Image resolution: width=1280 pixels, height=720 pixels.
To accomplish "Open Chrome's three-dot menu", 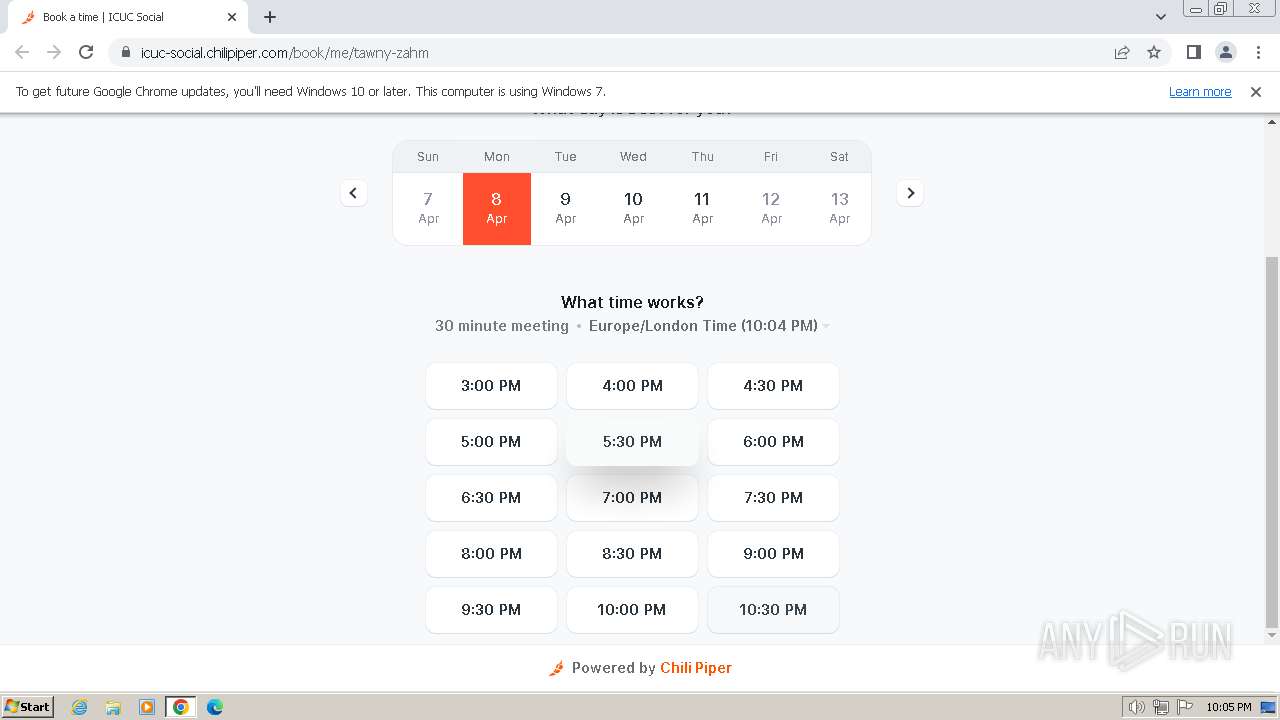I will [1258, 52].
